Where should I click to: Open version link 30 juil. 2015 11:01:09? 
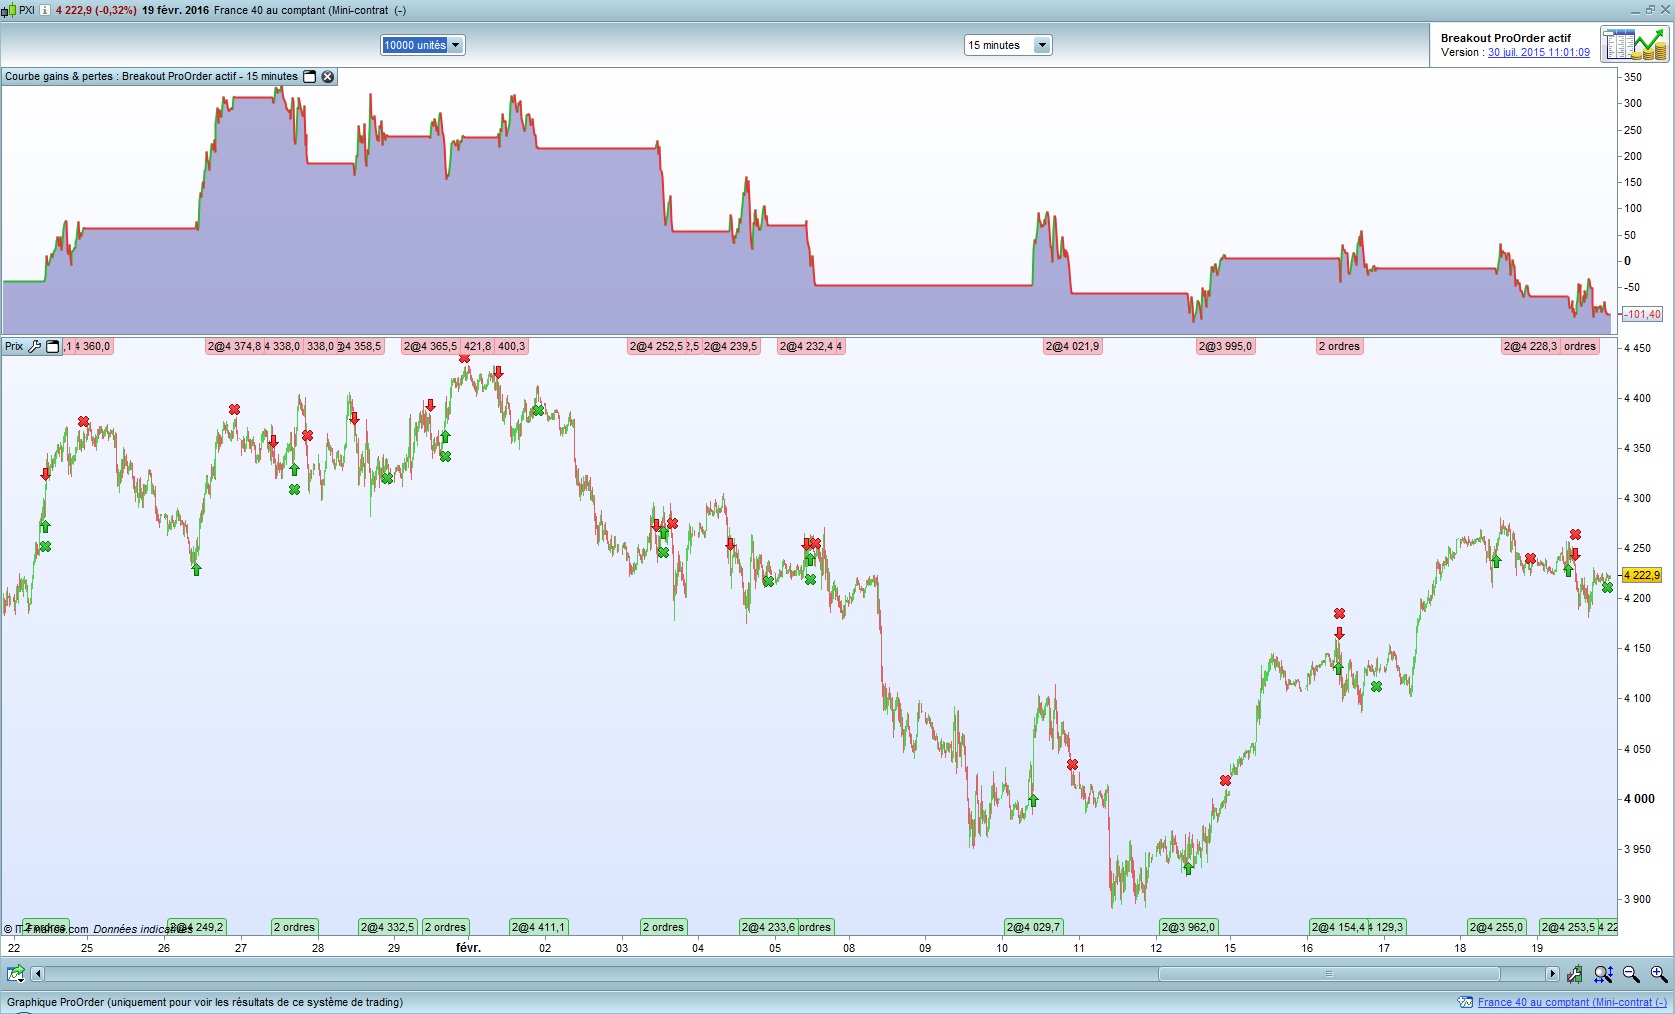[x=1539, y=52]
